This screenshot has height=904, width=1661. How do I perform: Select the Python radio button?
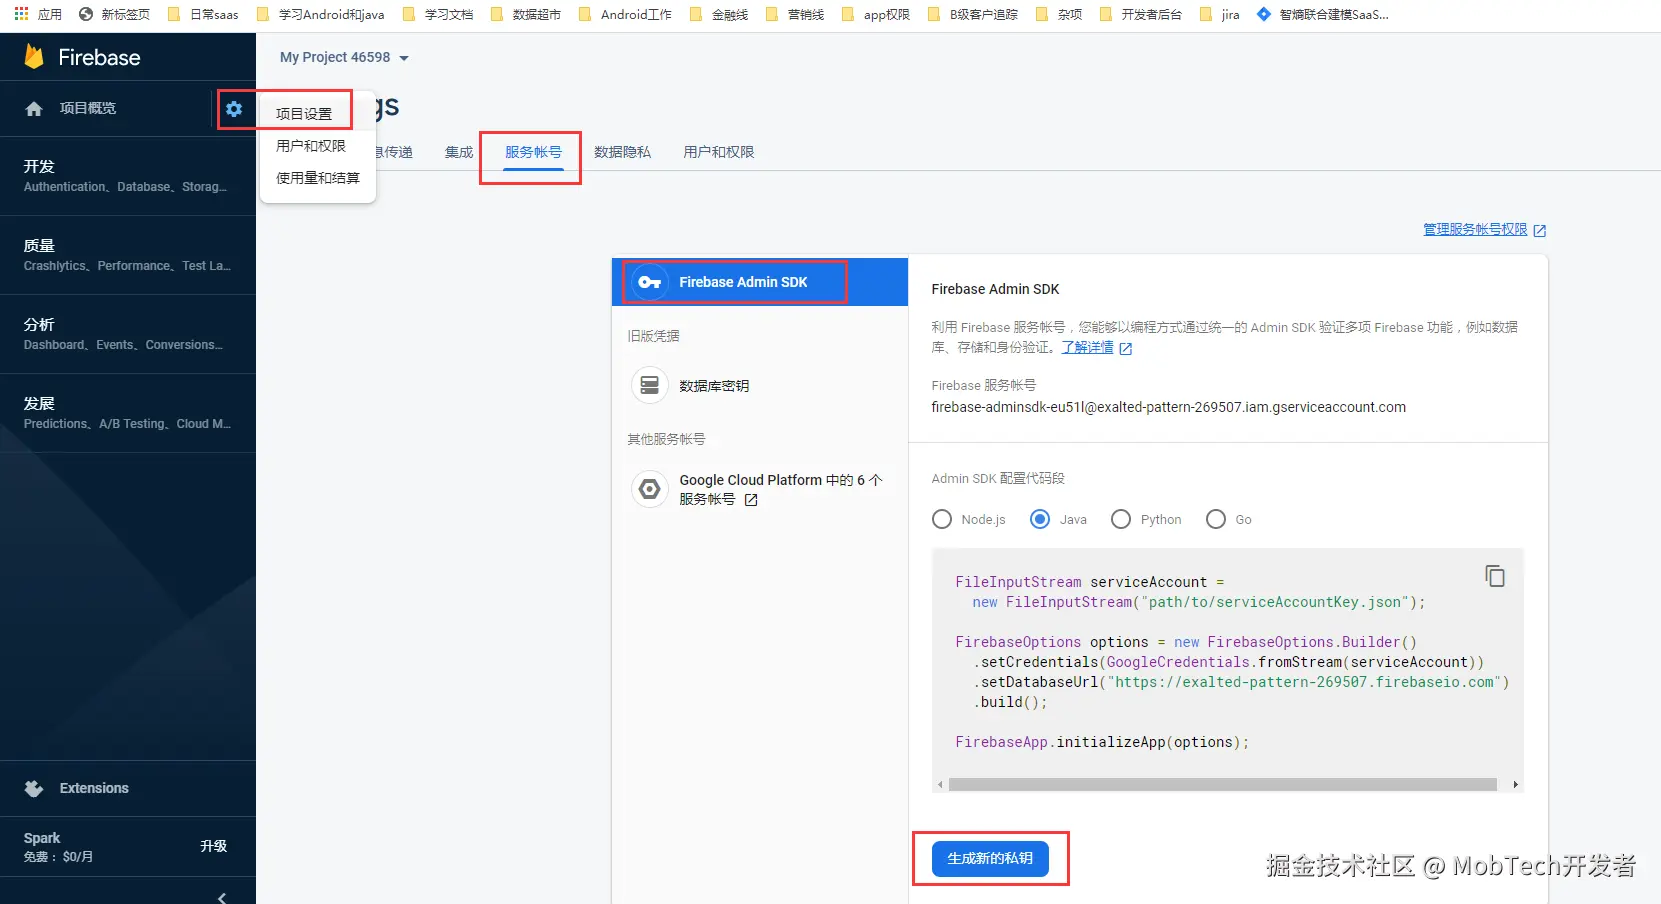point(1121,519)
